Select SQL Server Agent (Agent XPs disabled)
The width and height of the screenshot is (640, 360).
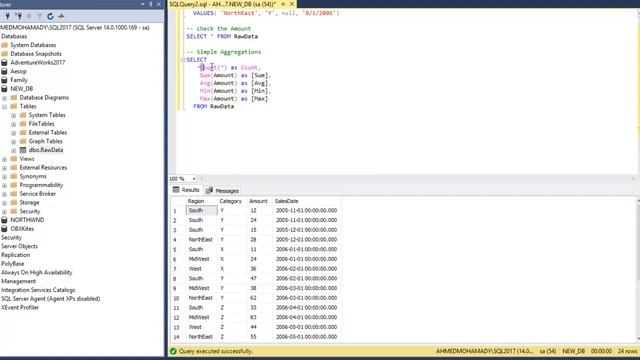click(51, 299)
